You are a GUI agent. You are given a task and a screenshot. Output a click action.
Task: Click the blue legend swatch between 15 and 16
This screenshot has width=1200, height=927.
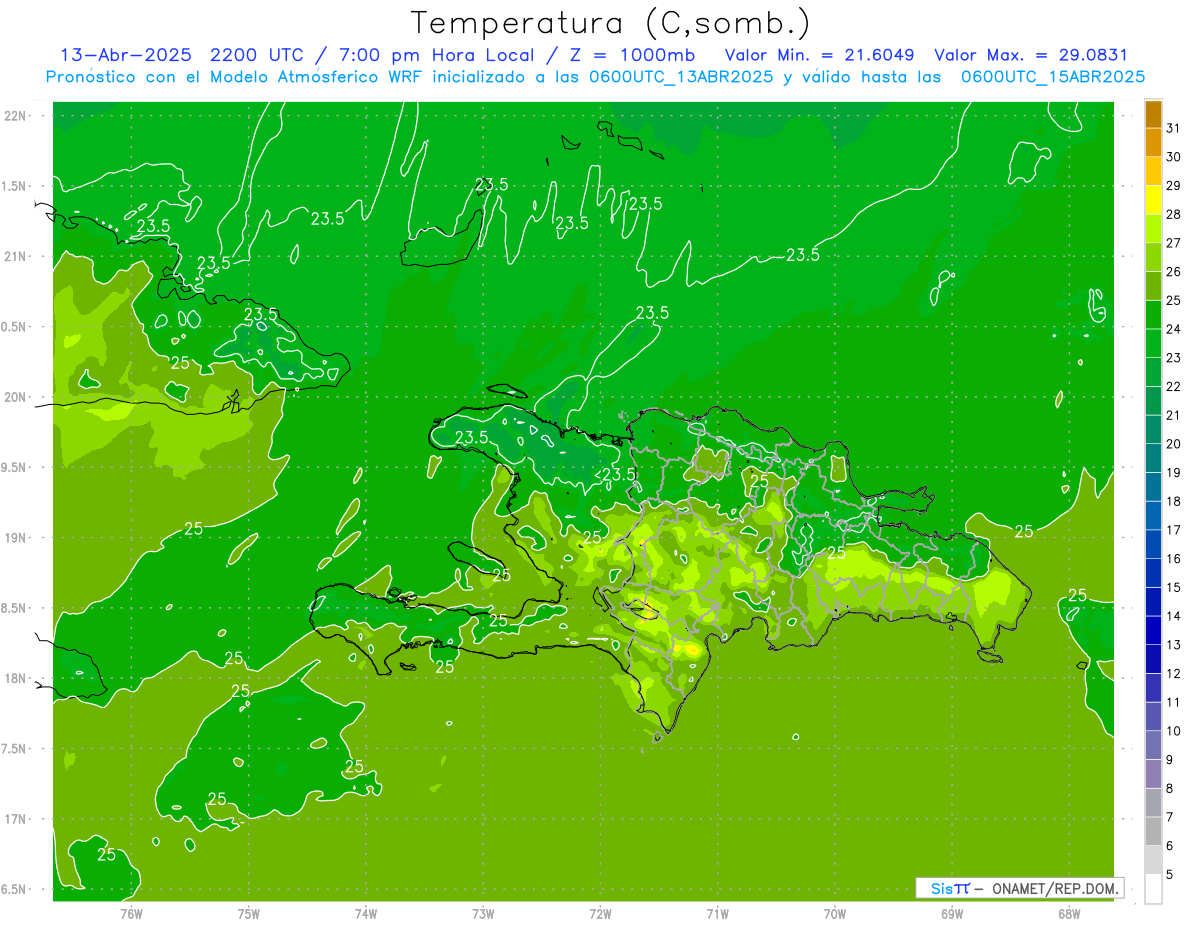(1153, 573)
